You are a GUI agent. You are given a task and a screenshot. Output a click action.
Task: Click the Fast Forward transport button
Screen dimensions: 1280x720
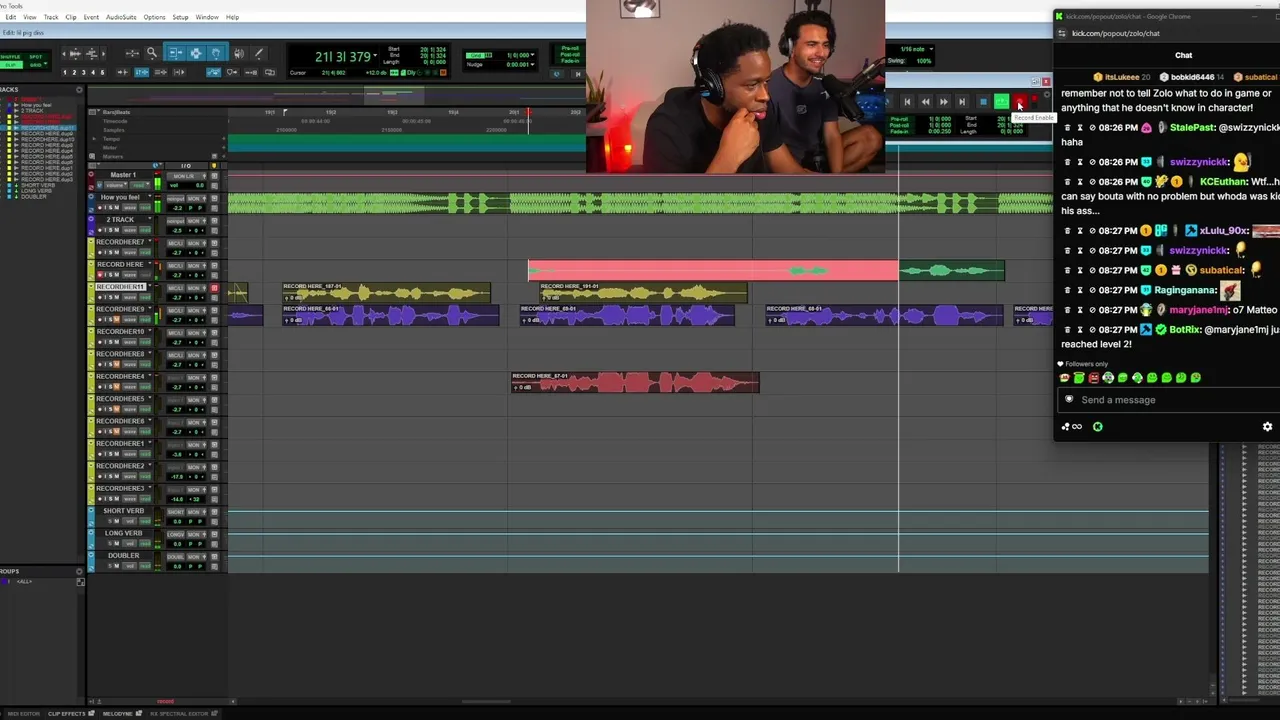point(944,102)
